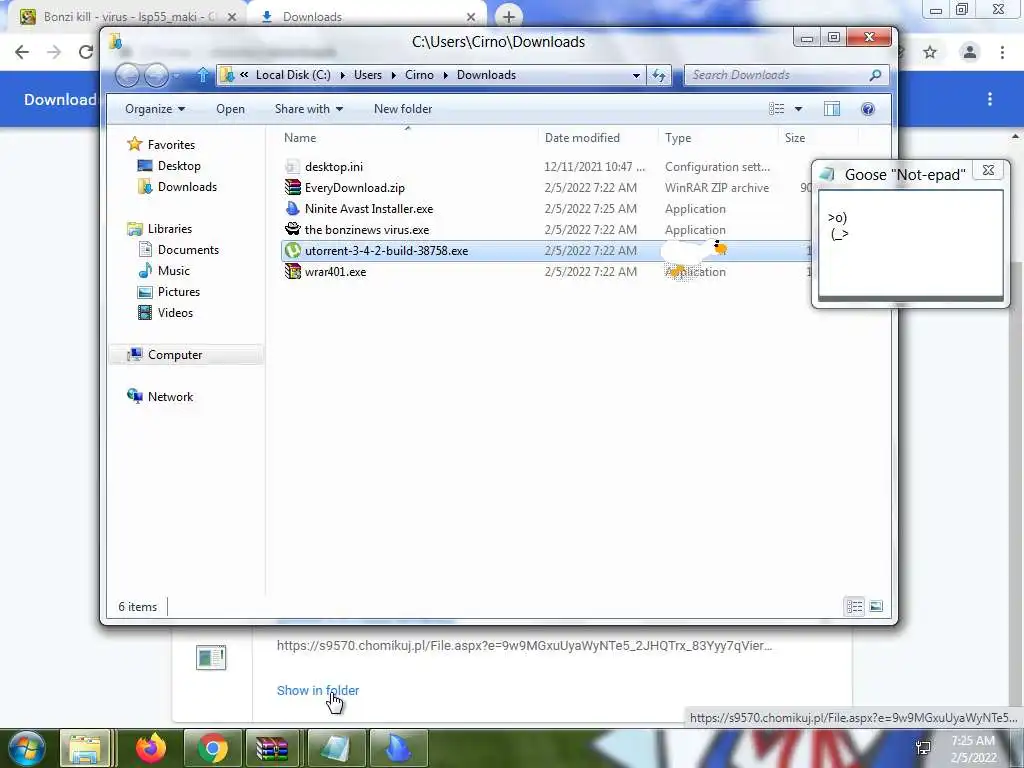Expand the chevron after Cirno in breadcrumb

[445, 75]
